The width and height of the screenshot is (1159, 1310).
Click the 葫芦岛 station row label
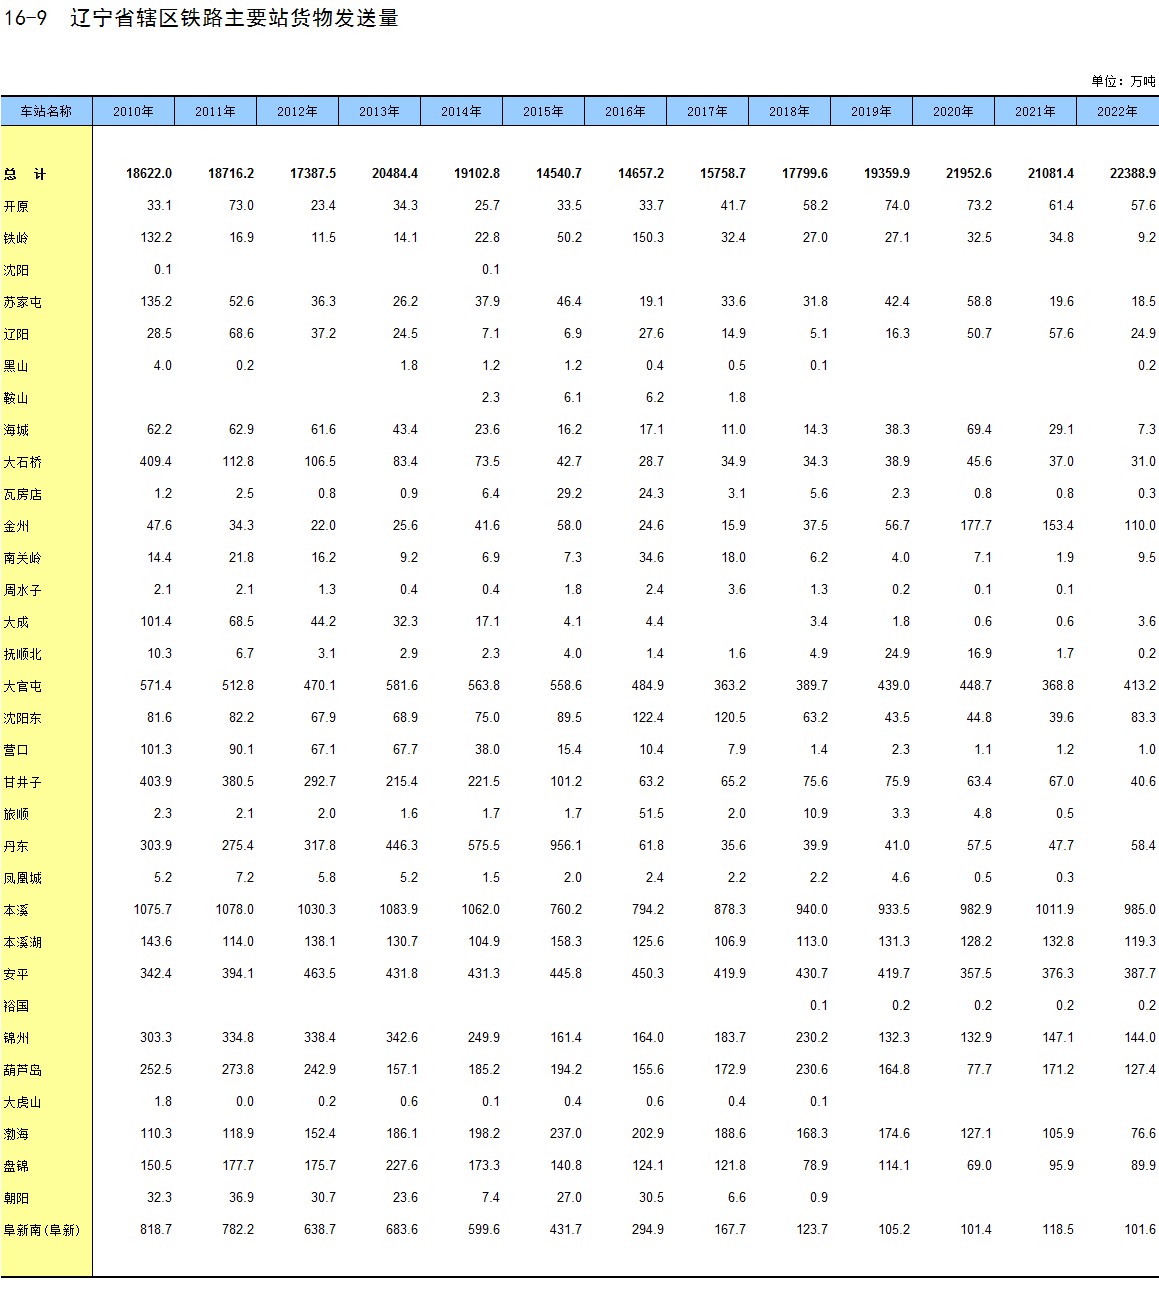[x=23, y=1070]
